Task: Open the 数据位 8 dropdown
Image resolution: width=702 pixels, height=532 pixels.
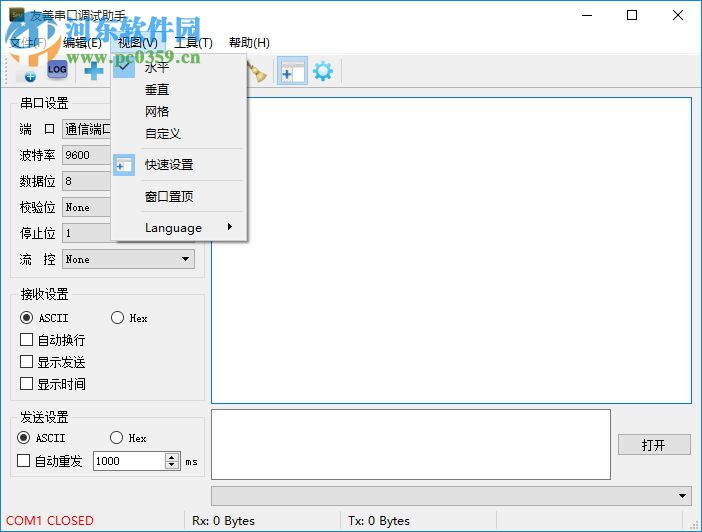Action: point(87,181)
